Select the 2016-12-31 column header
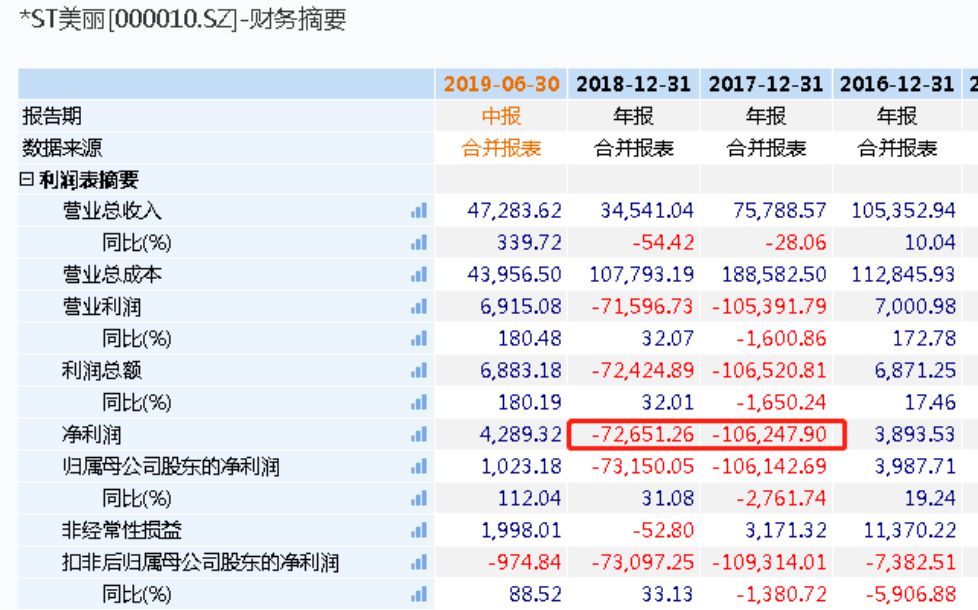Screen dimensions: 978x610 tap(897, 84)
